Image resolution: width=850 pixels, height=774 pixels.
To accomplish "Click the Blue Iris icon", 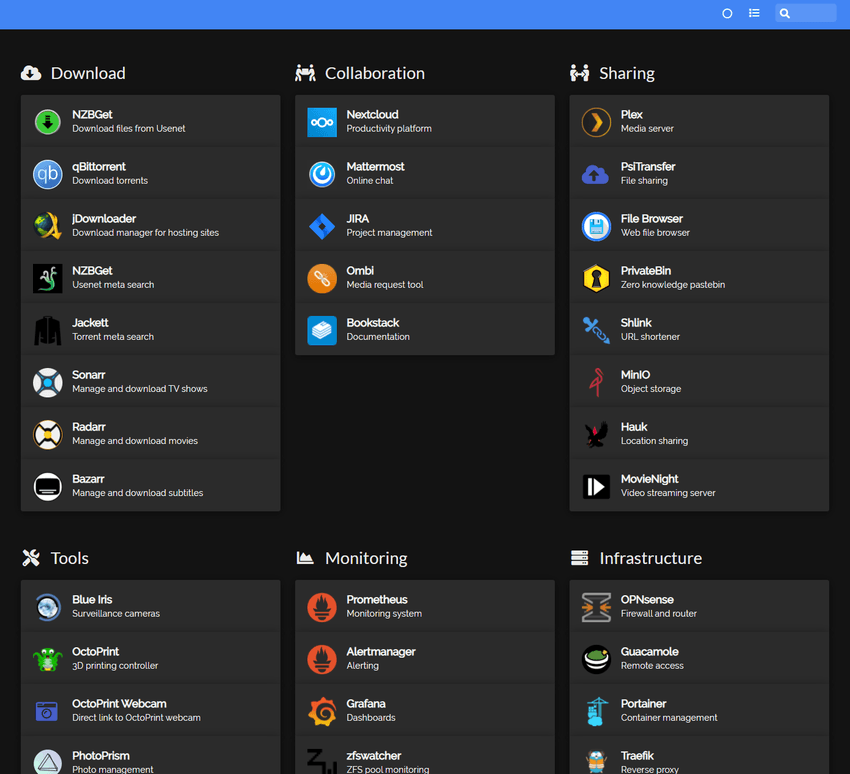I will click(48, 607).
